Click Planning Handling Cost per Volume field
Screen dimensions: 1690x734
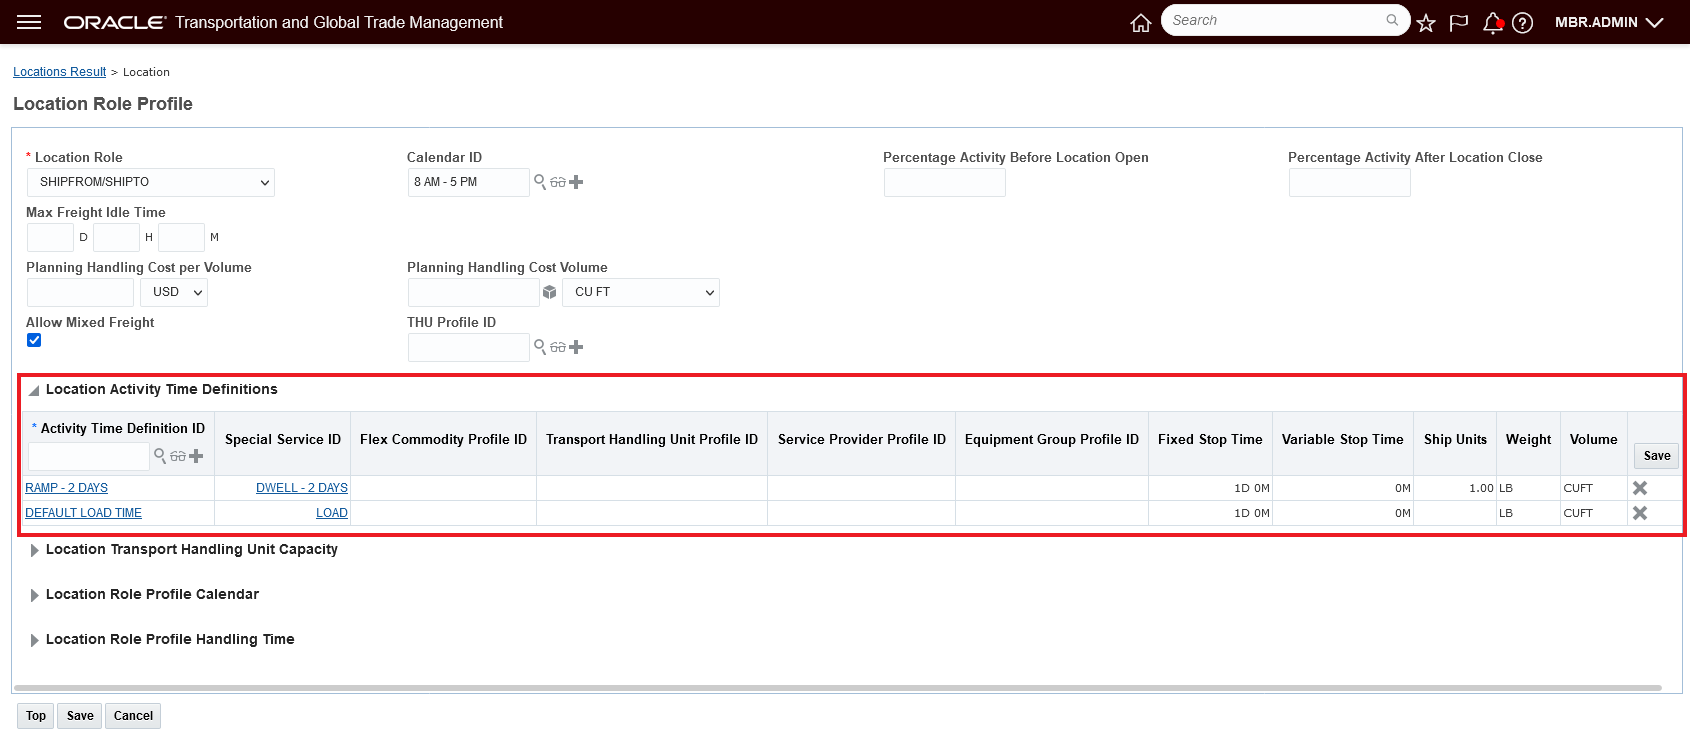(x=80, y=292)
